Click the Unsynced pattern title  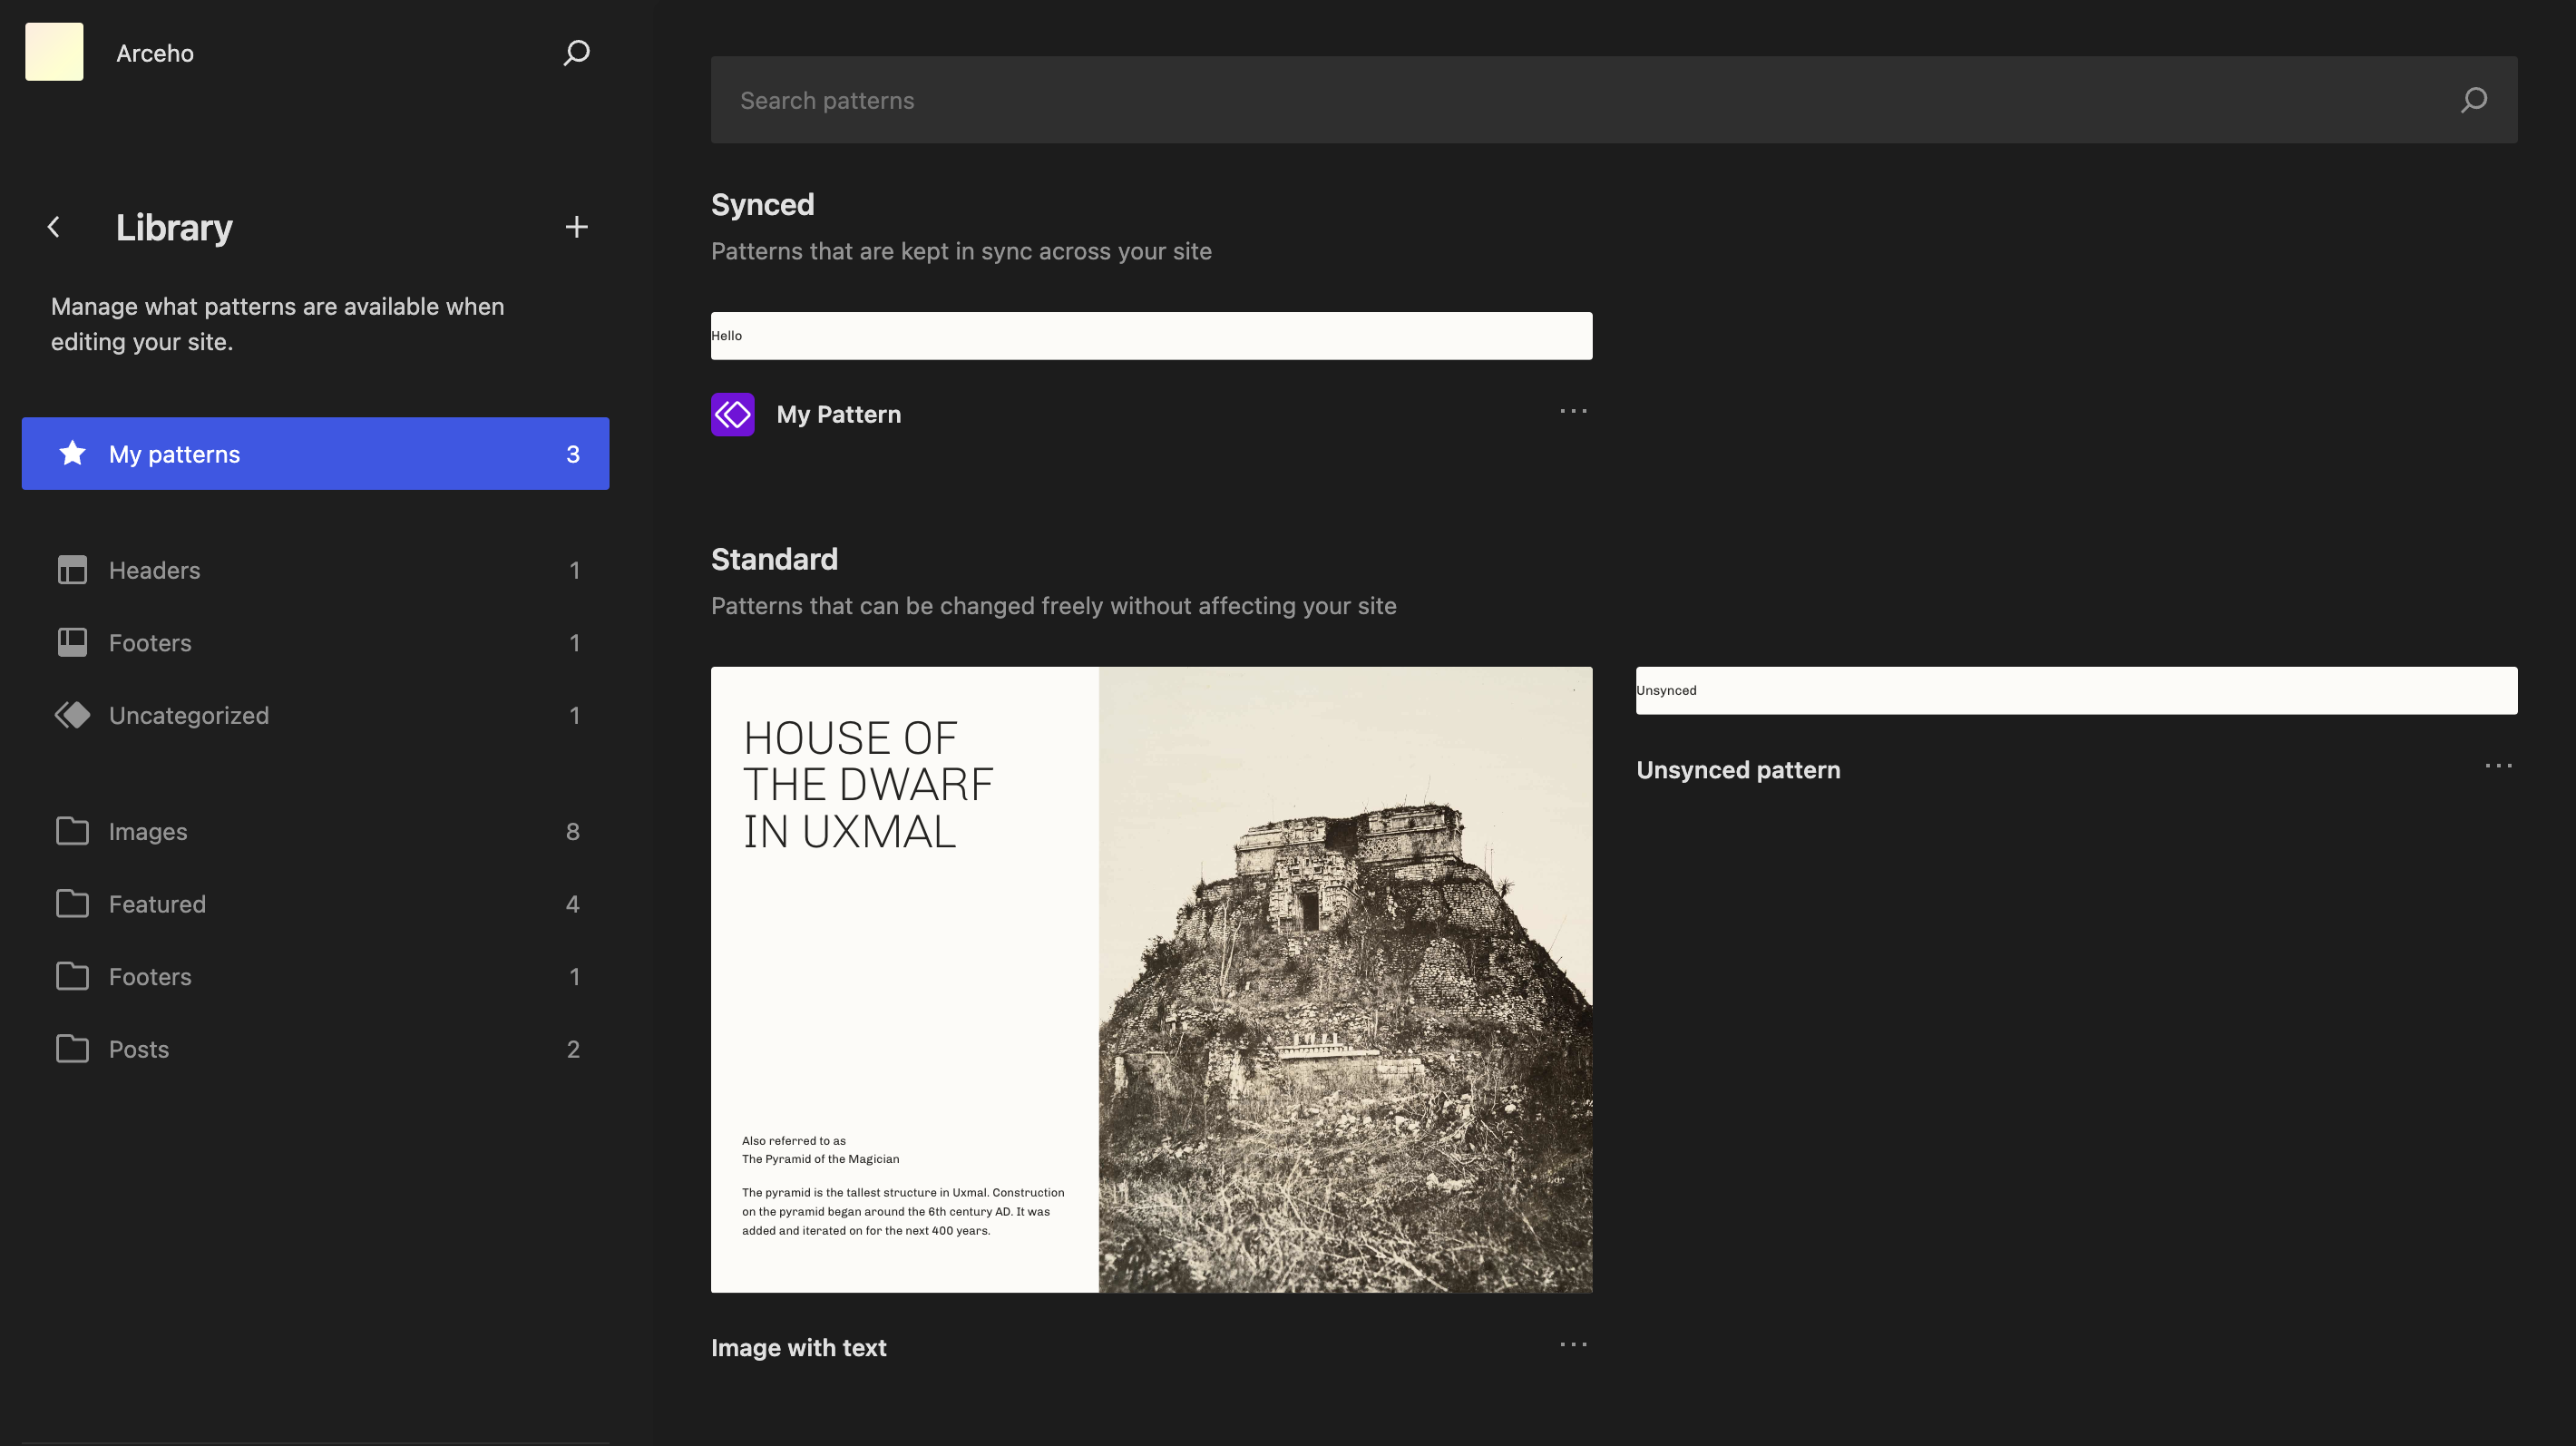tap(1738, 770)
